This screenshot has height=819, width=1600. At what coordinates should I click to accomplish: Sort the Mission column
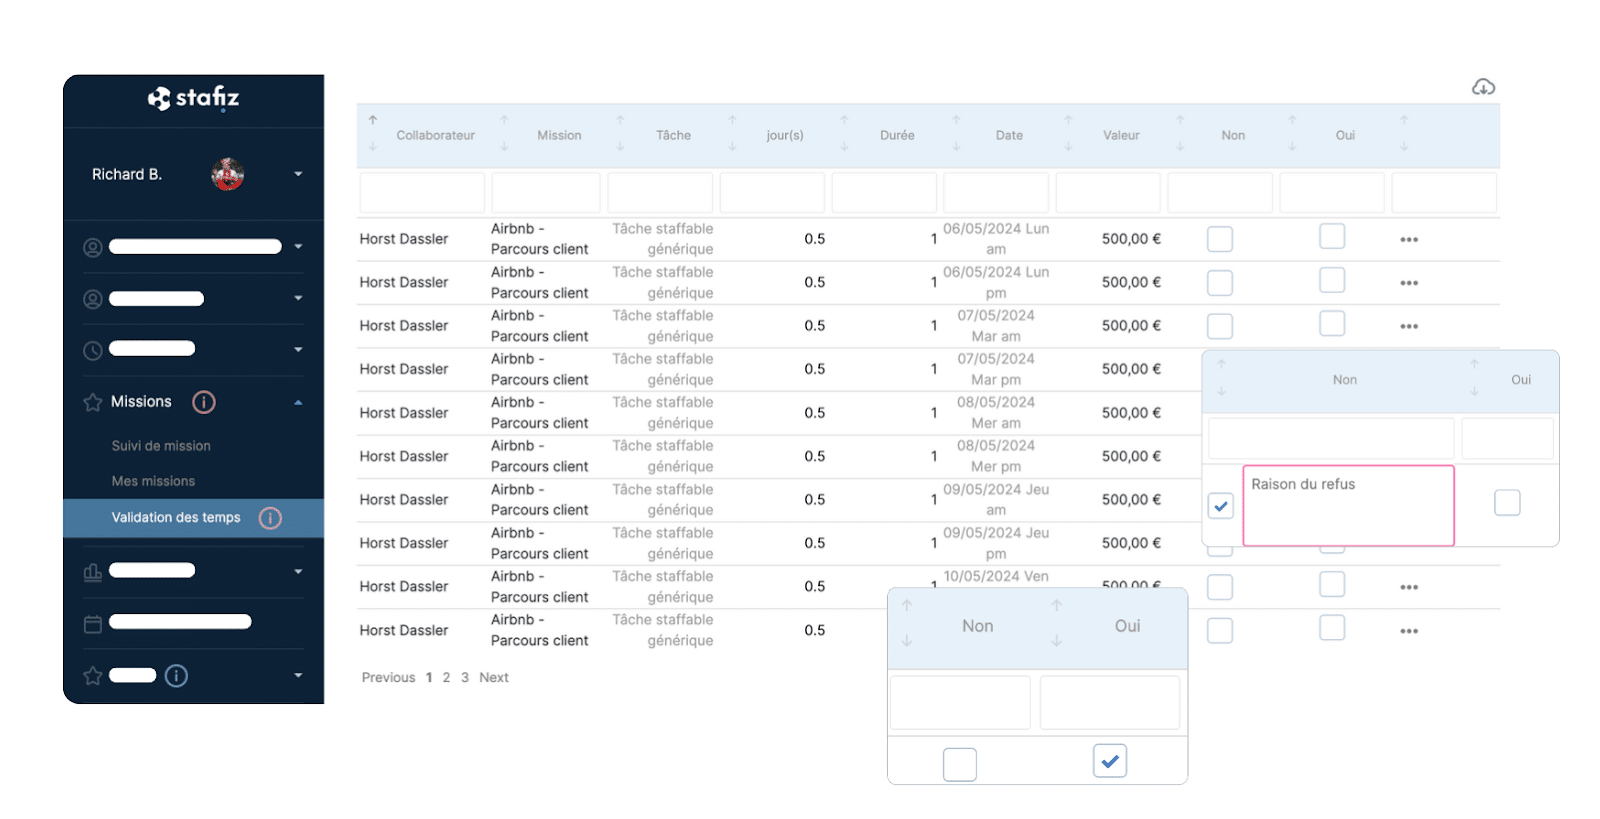[x=504, y=133]
